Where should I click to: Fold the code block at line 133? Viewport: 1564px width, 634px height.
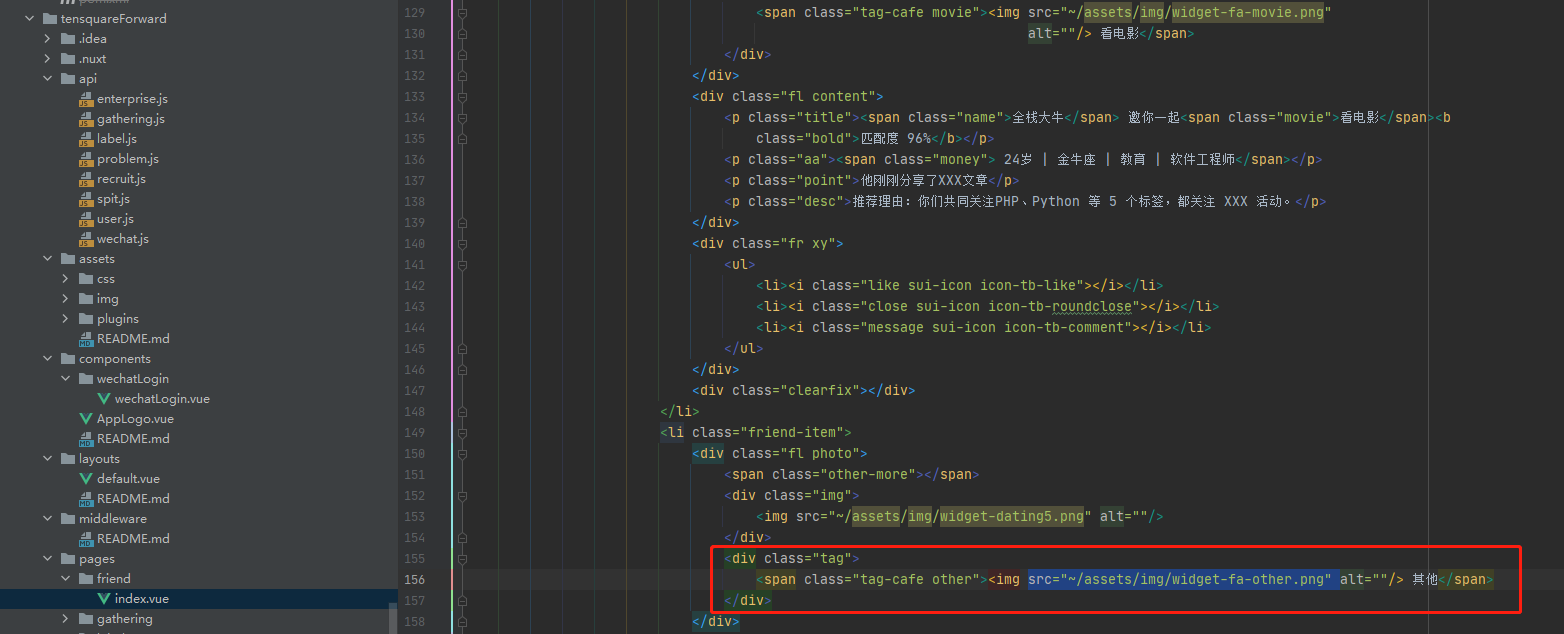462,97
